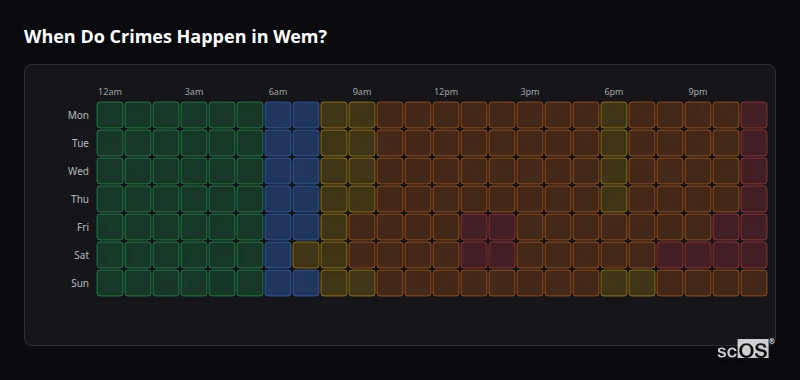
Task: Click the 'Fri' row label
Action: coord(83,227)
